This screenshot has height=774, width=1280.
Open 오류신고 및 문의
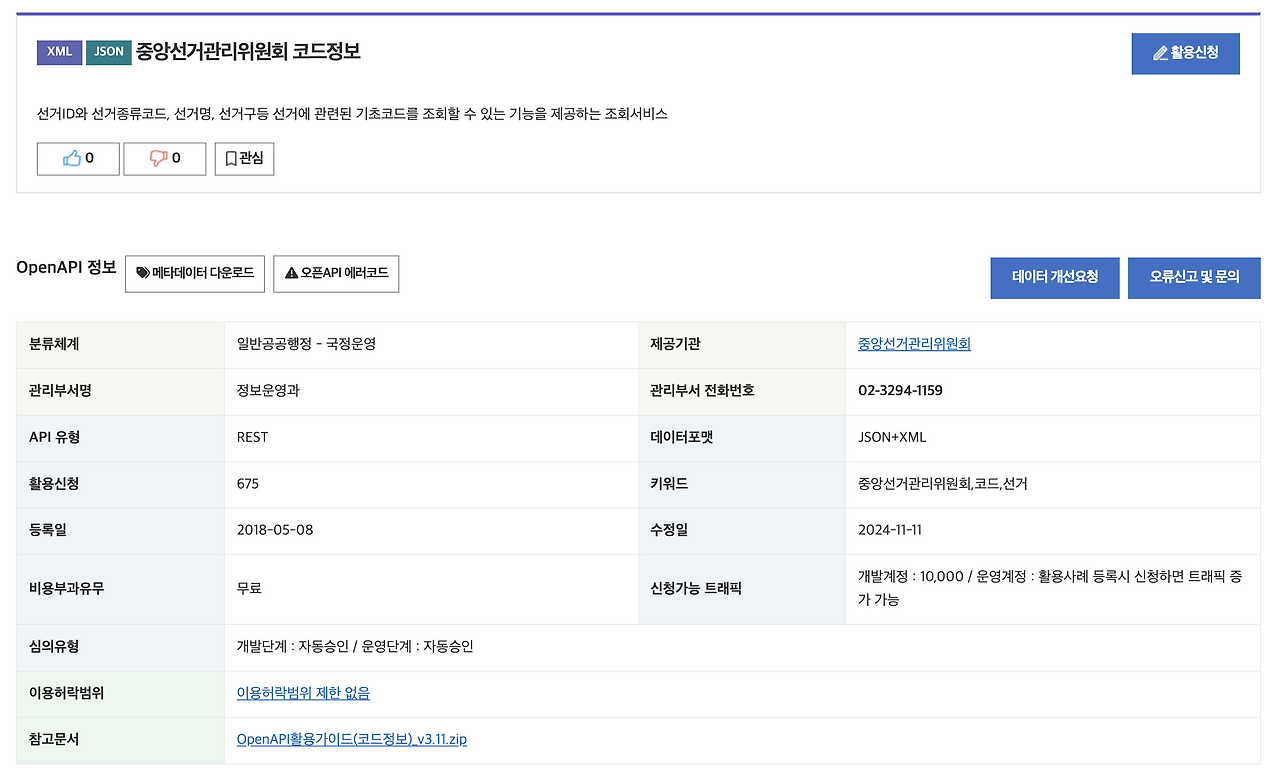1194,278
